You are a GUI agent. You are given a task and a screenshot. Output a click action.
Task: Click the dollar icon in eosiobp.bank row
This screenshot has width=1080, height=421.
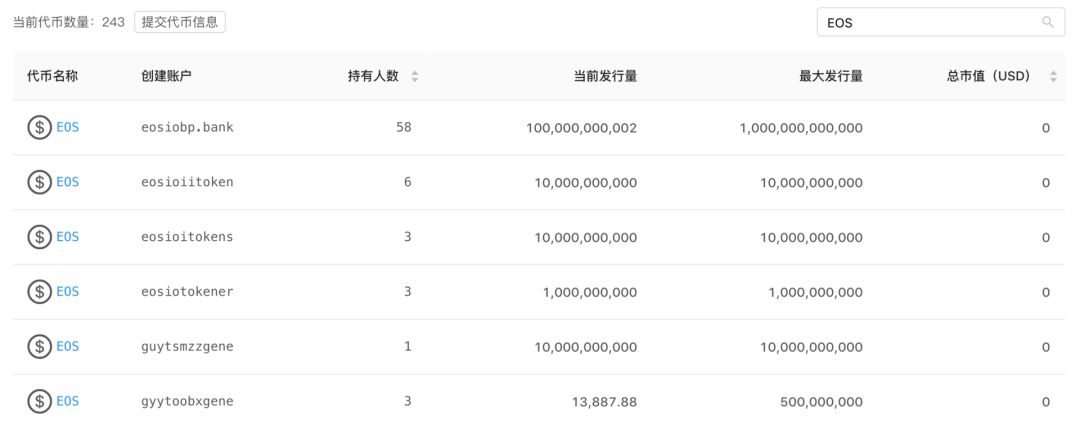click(x=39, y=127)
